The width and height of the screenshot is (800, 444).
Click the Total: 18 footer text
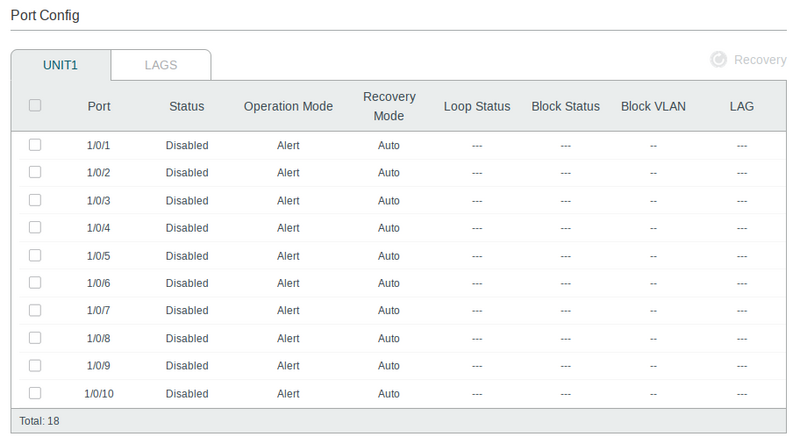tap(39, 421)
